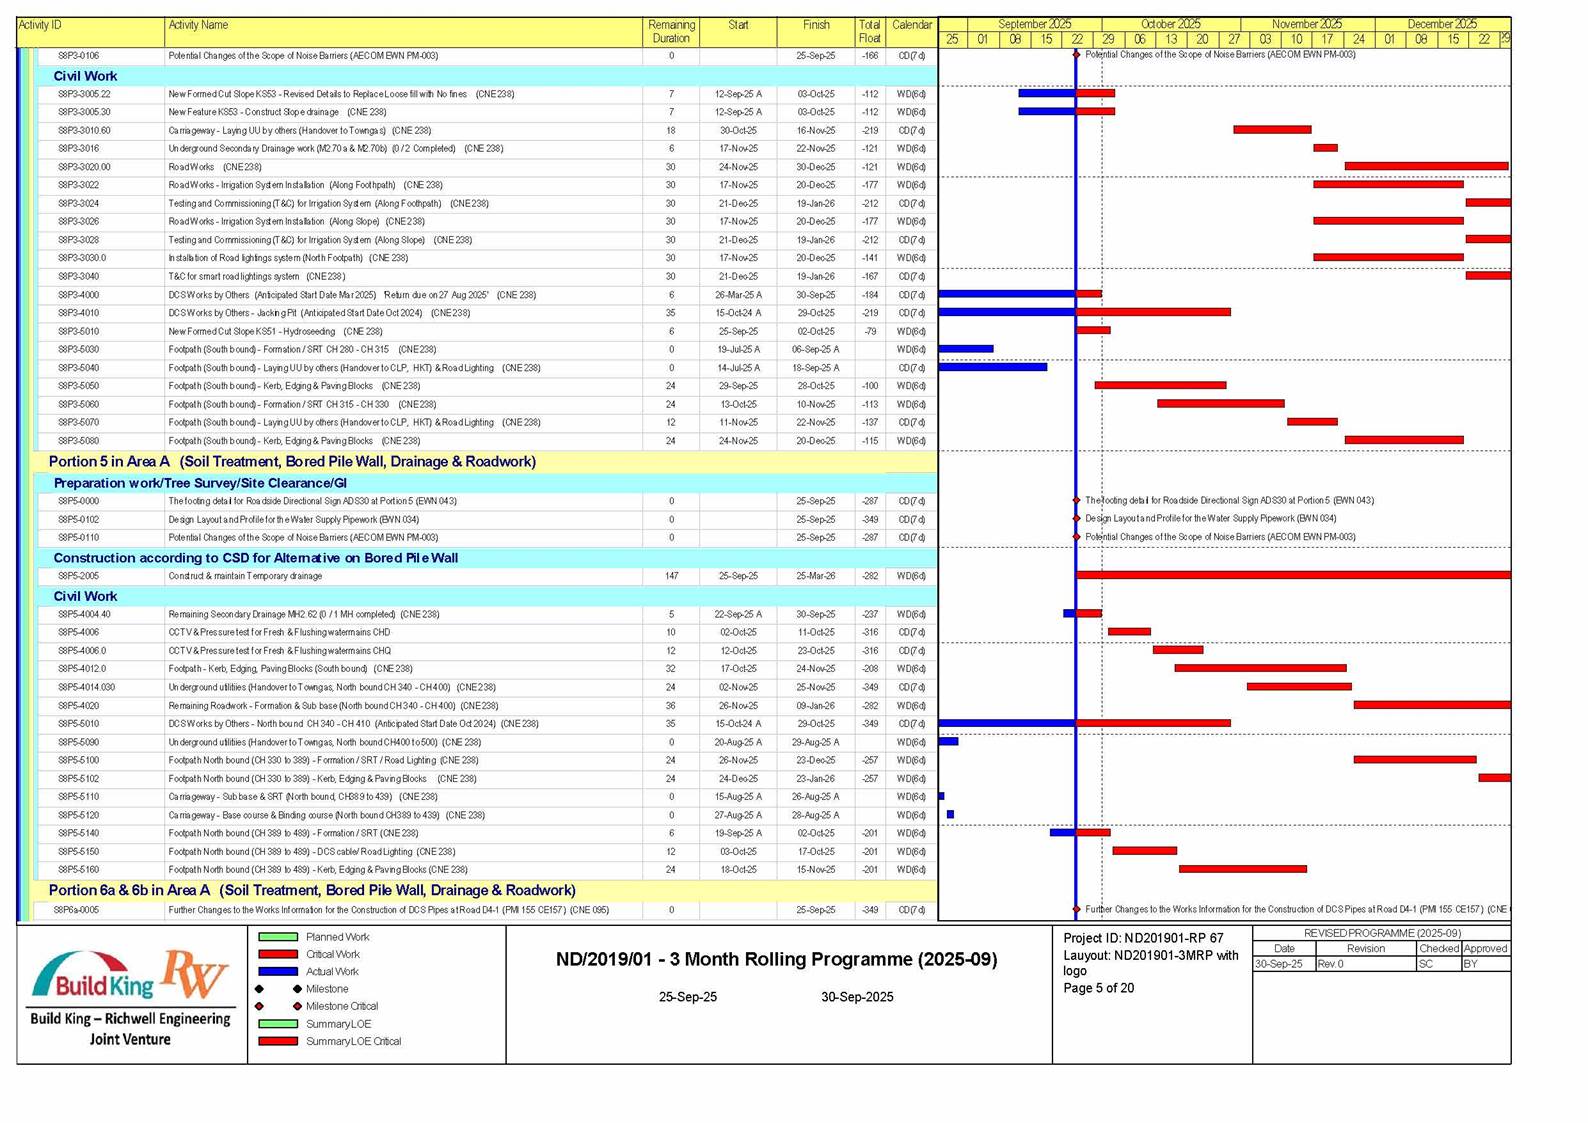Sort by the Activity Name column header
The width and height of the screenshot is (1588, 1123).
click(198, 25)
